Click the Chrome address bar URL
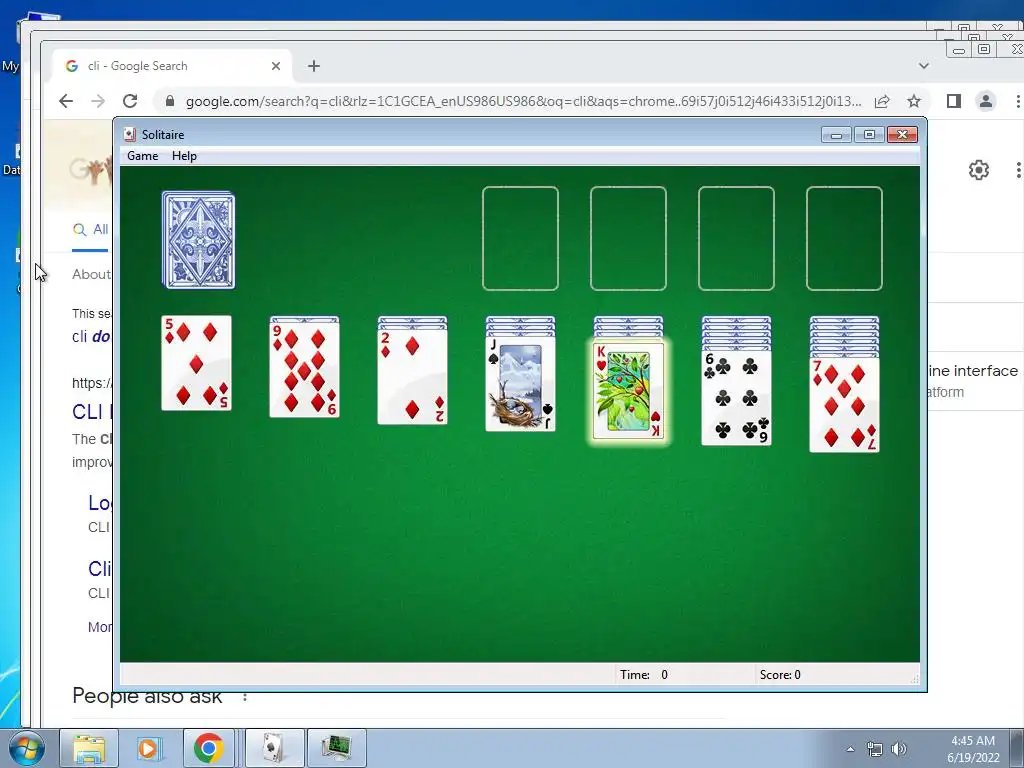Screen dimensions: 1024x768 (523, 101)
